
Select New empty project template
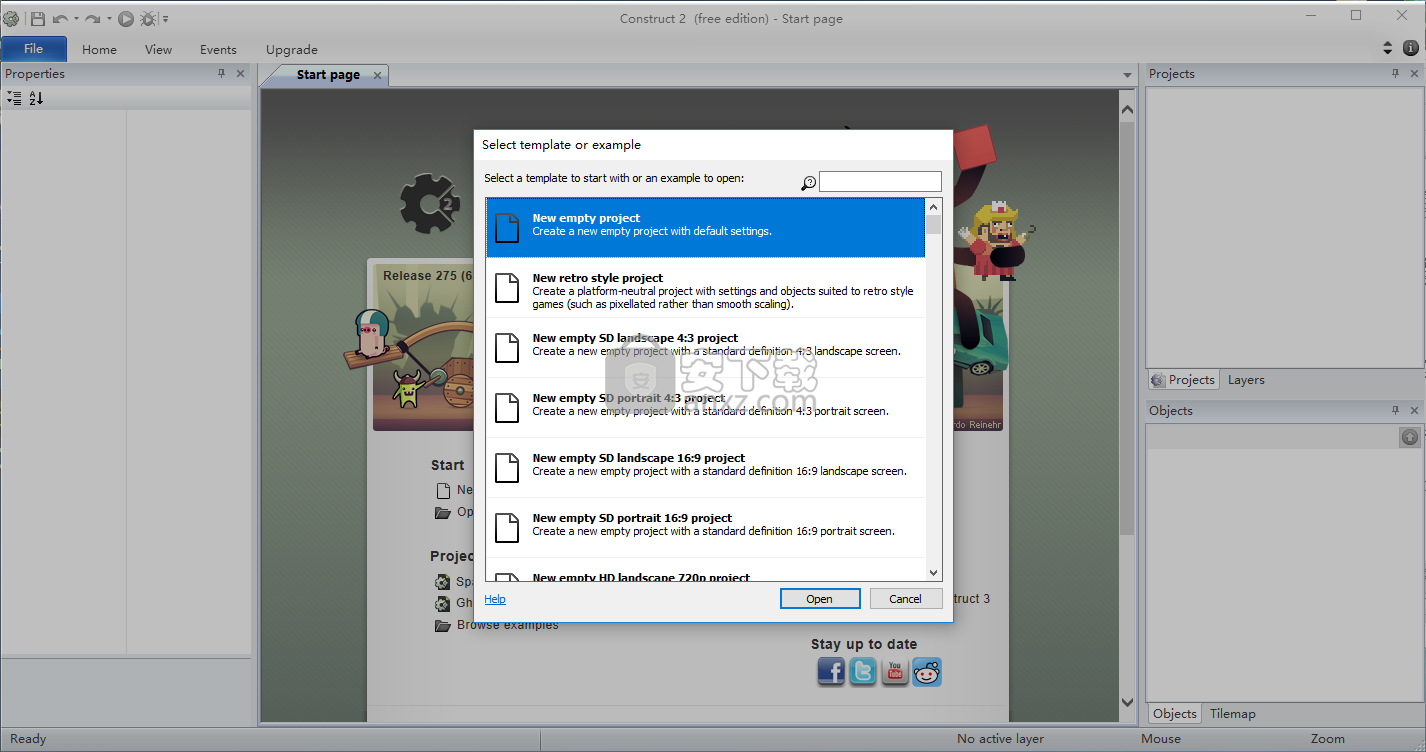tap(706, 228)
